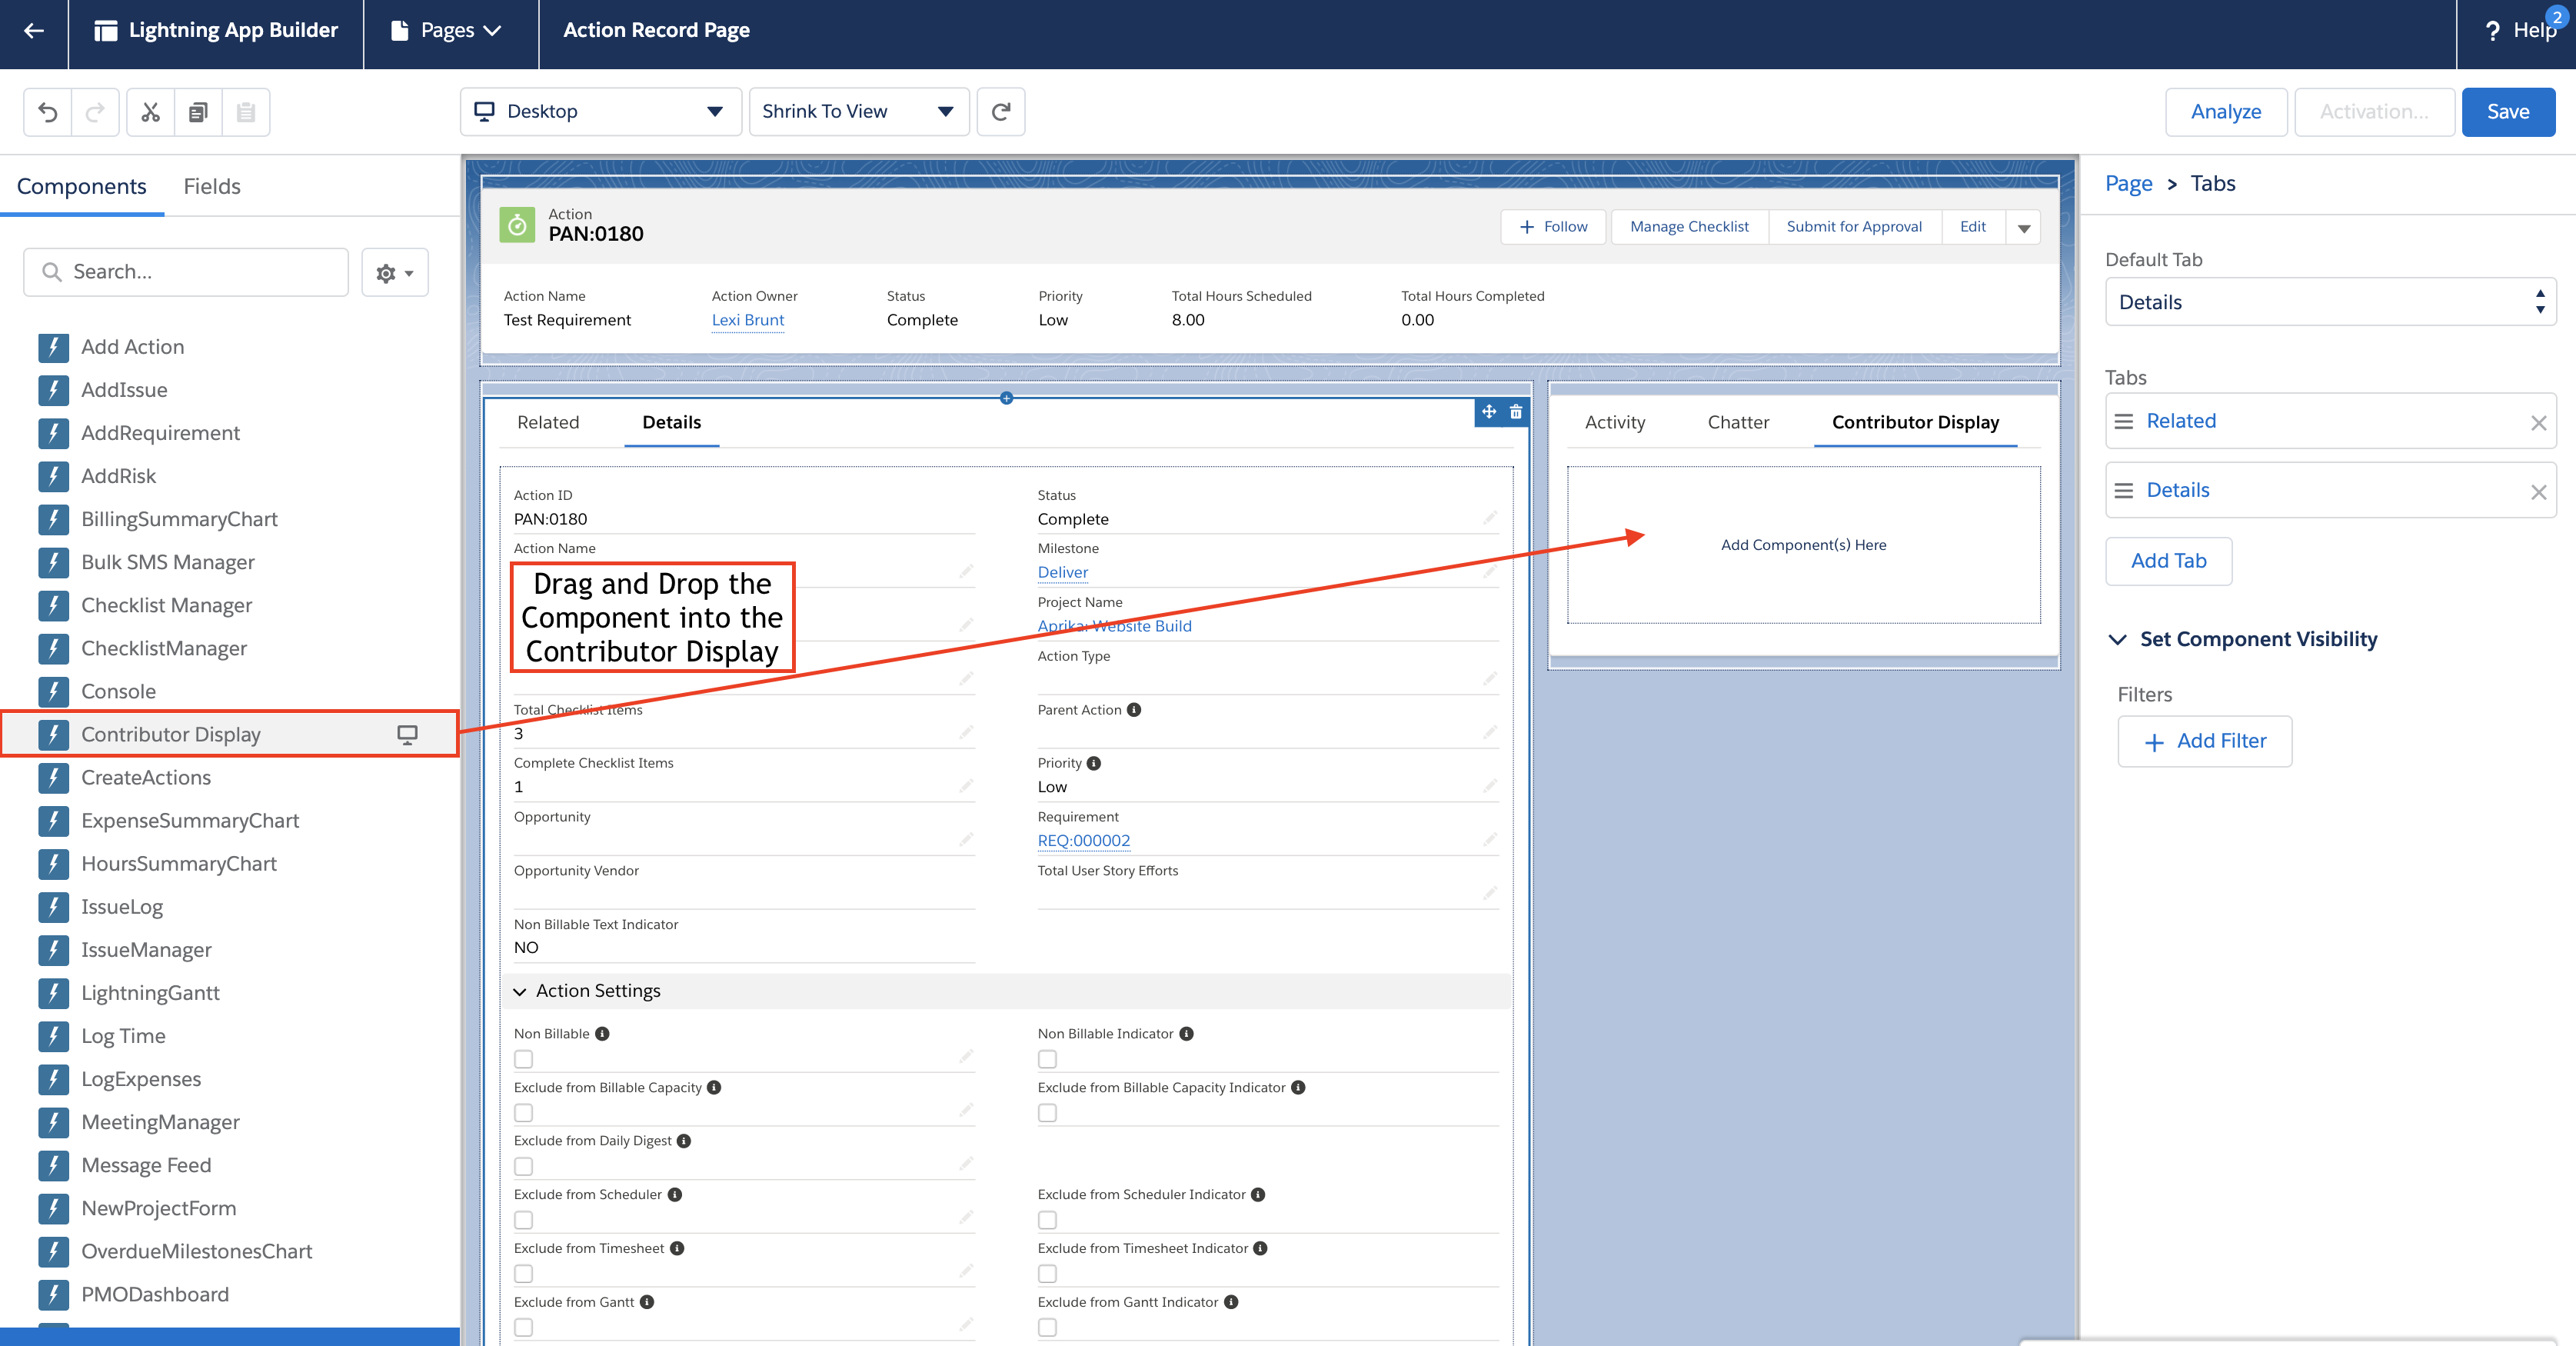Click the cut icon in the toolbar
The width and height of the screenshot is (2576, 1346).
[x=149, y=111]
